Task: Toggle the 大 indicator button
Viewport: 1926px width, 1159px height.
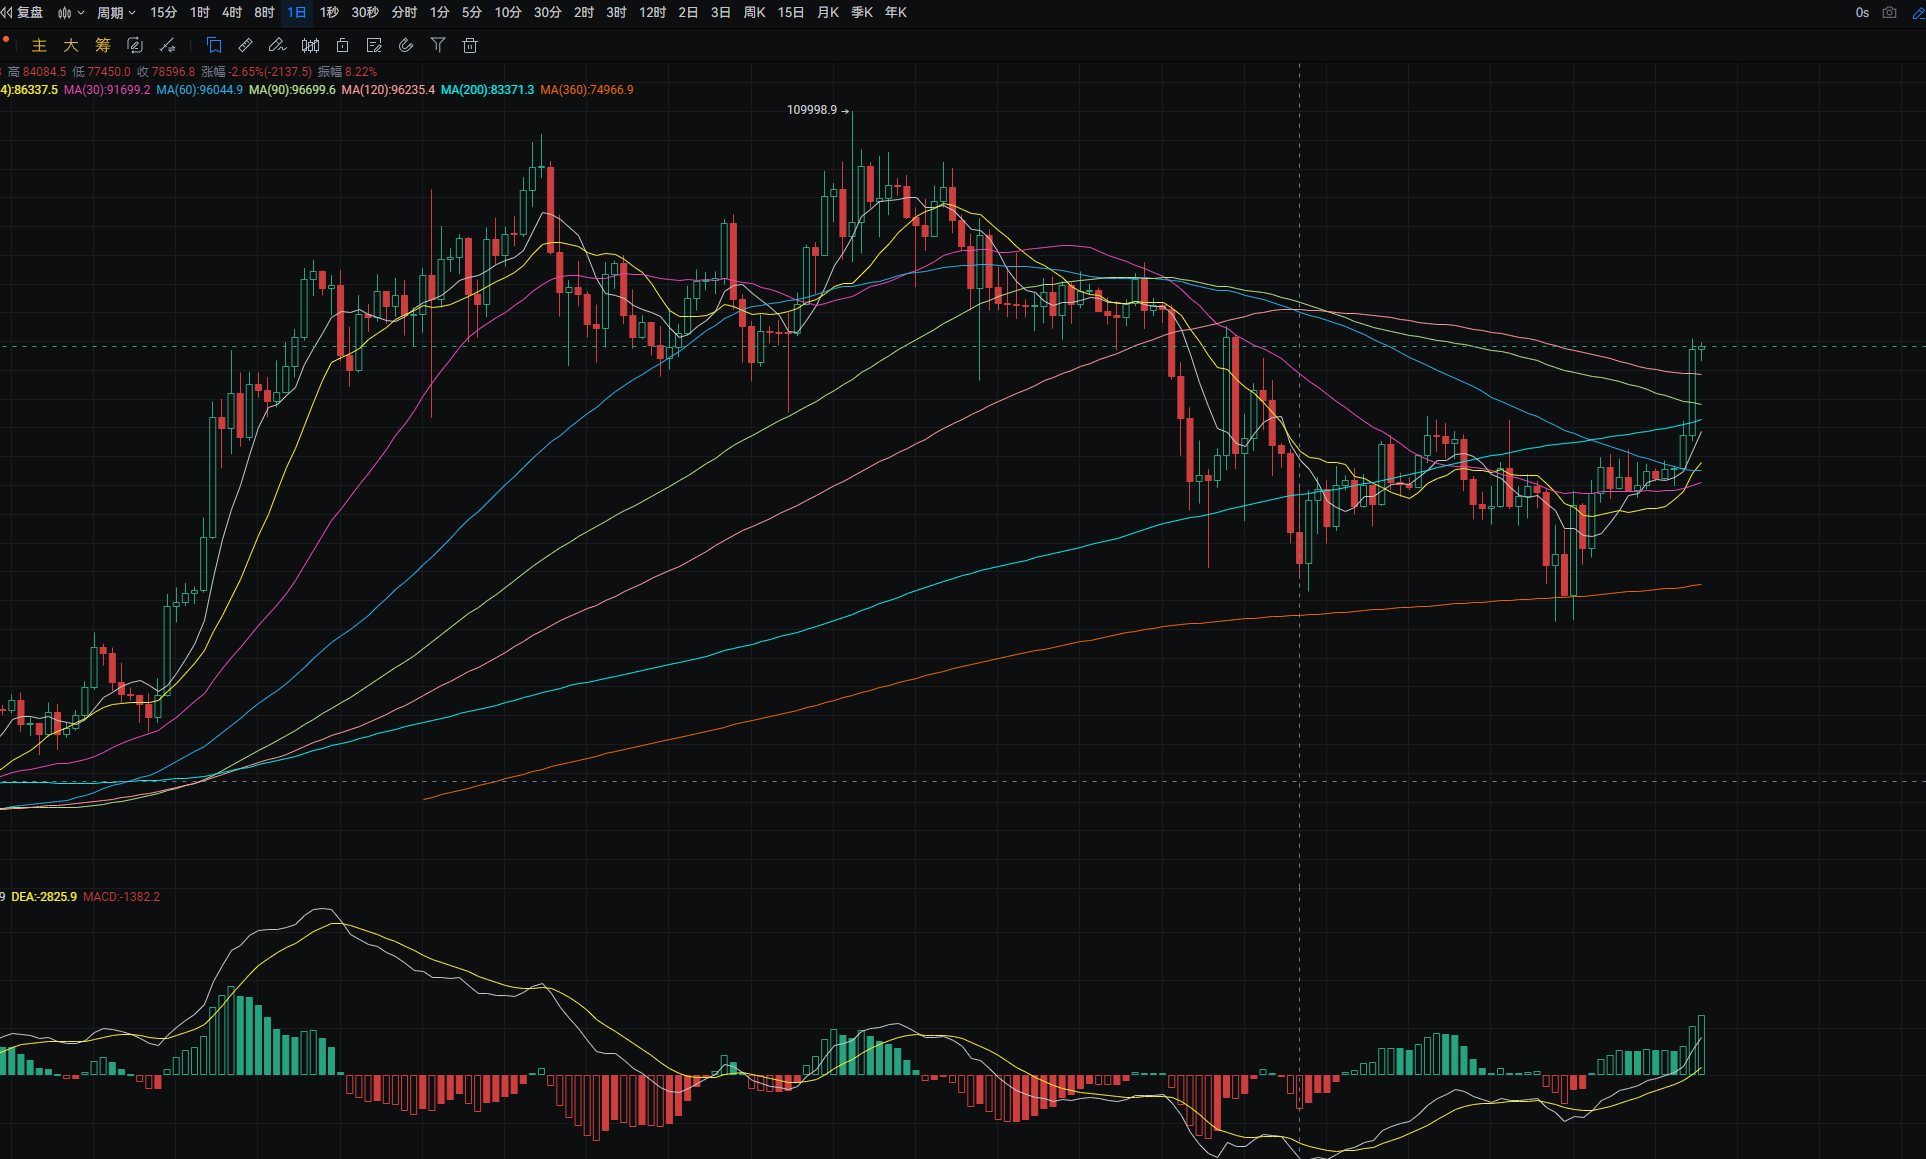Action: [71, 45]
